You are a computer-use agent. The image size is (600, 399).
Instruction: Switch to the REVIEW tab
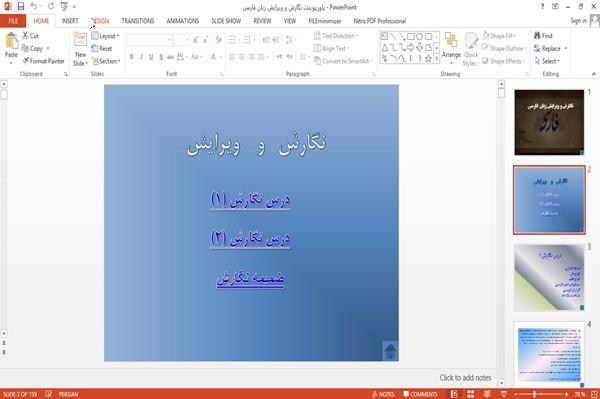pos(262,21)
